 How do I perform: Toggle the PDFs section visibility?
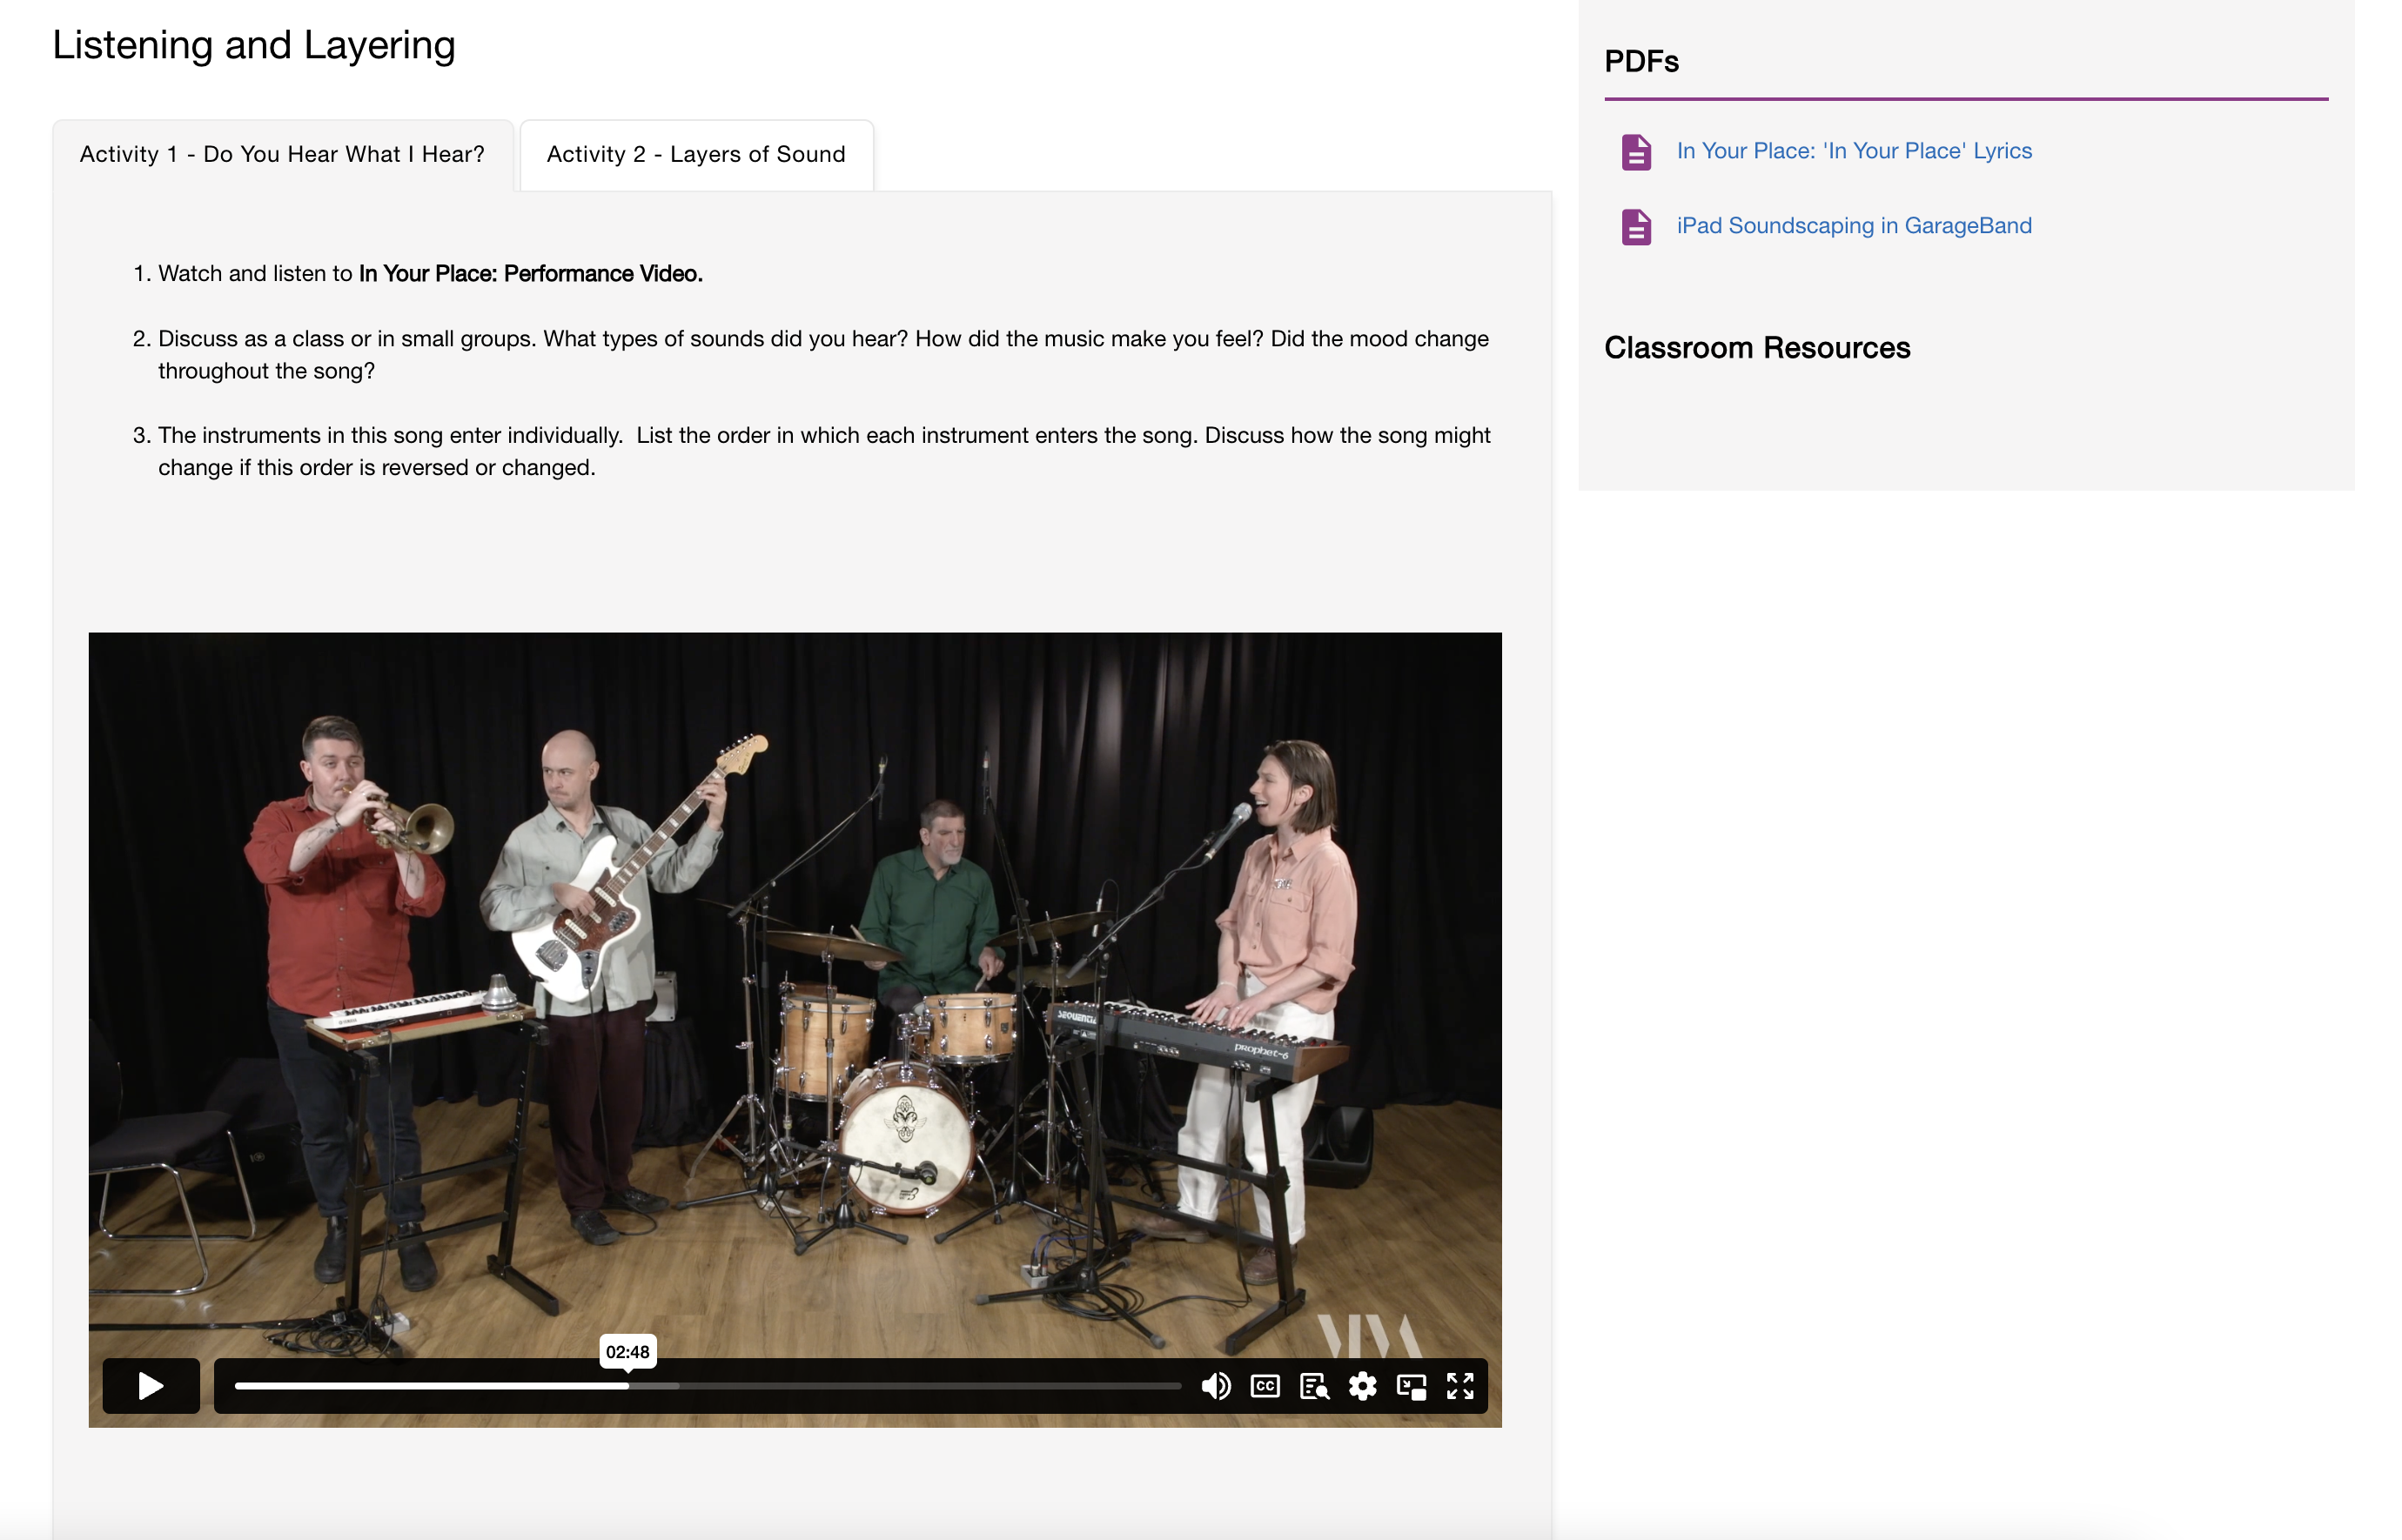click(x=1640, y=59)
